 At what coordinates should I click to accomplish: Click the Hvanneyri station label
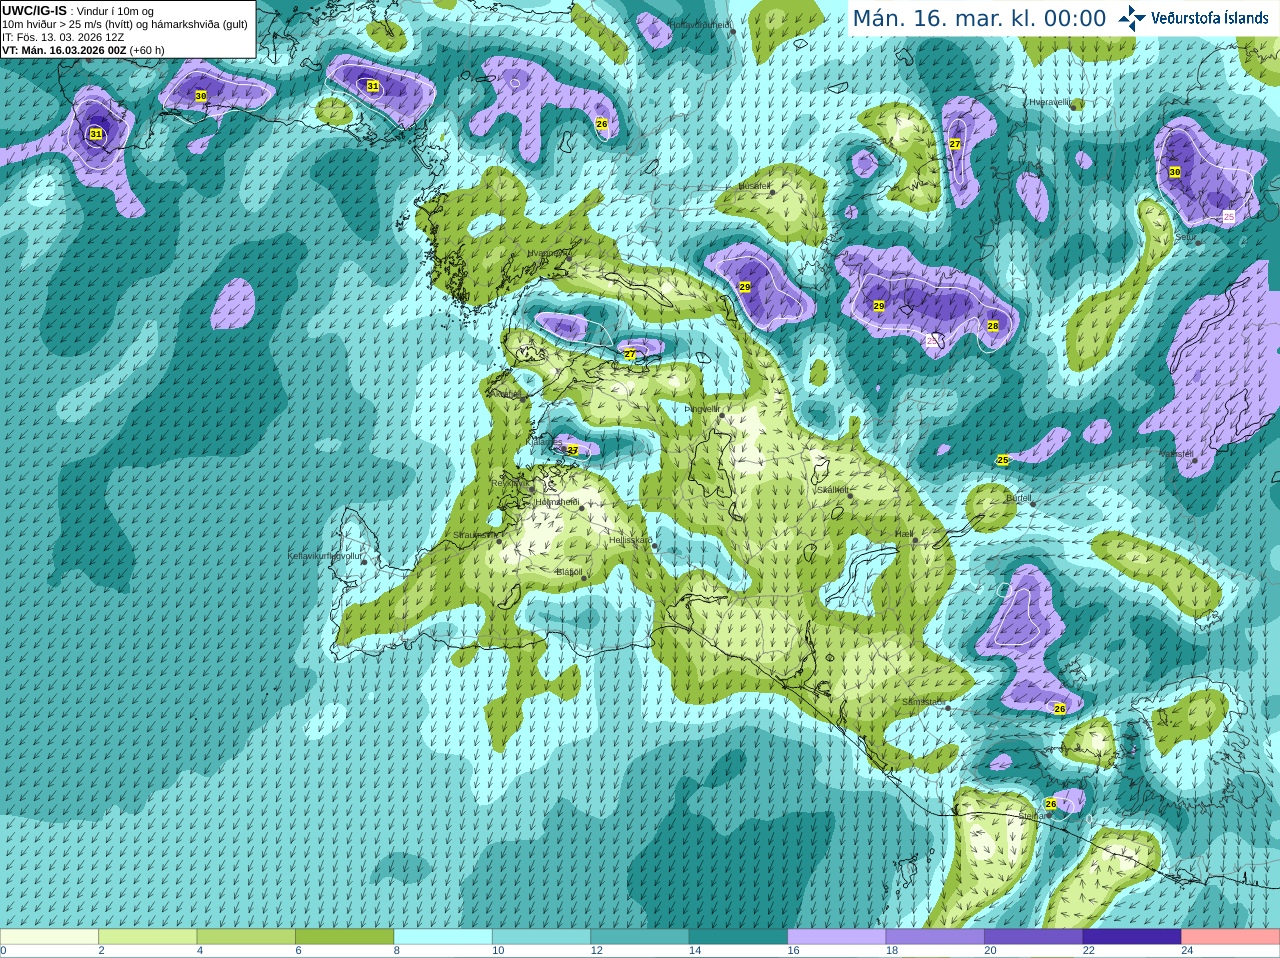547,253
